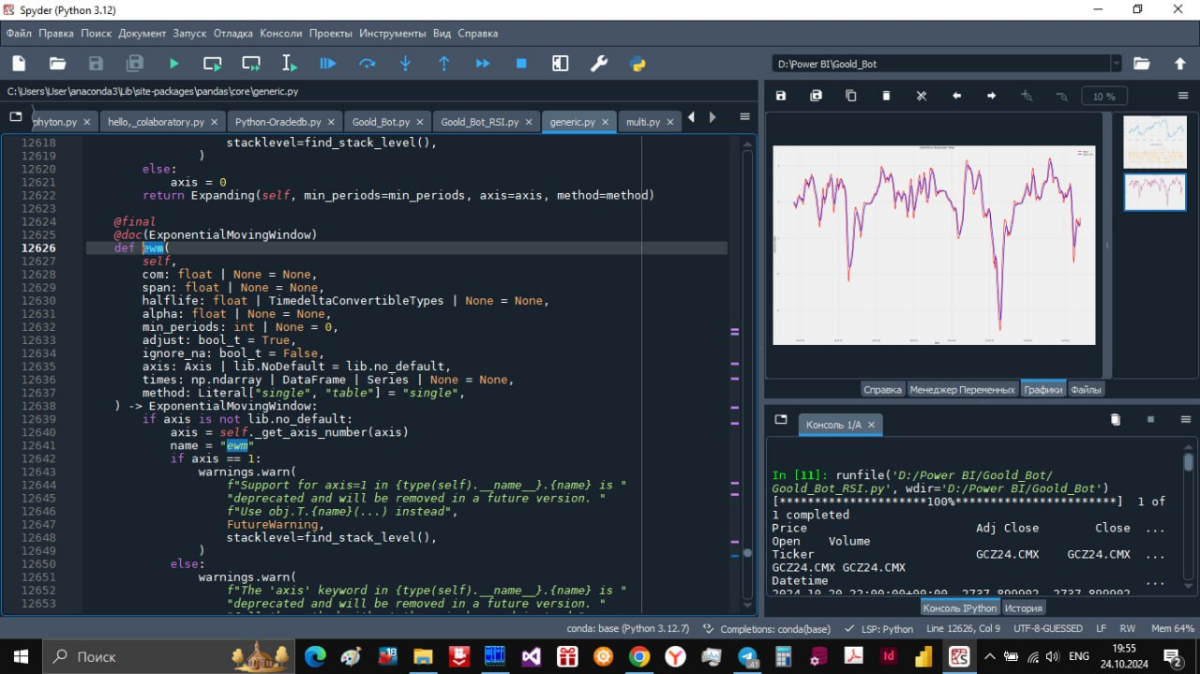The height and width of the screenshot is (674, 1200).
Task: Continue debugger execution fast-forward icon
Action: (483, 63)
